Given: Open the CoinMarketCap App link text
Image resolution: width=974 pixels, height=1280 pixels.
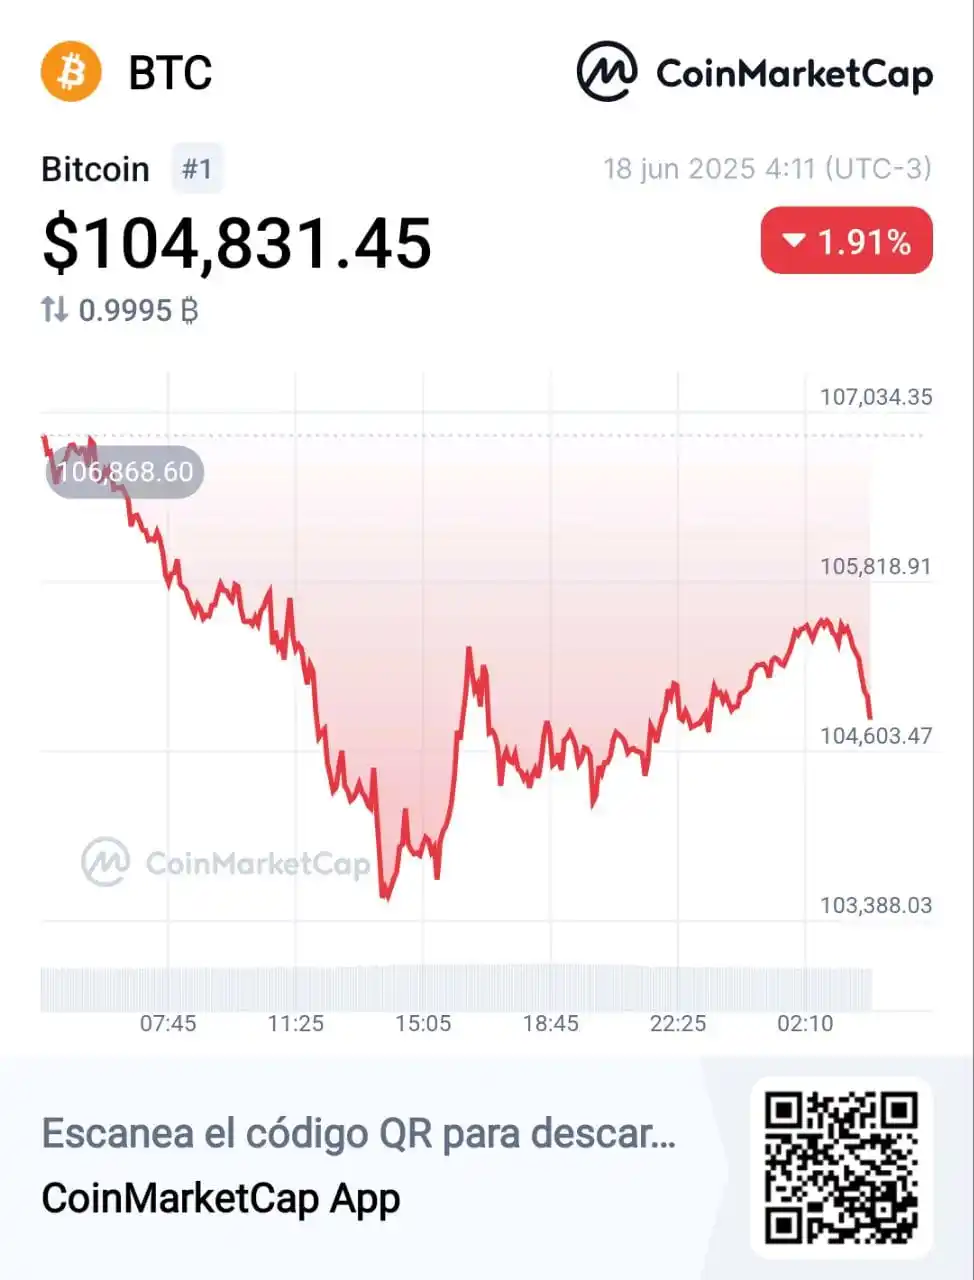Looking at the screenshot, I should click(221, 1198).
